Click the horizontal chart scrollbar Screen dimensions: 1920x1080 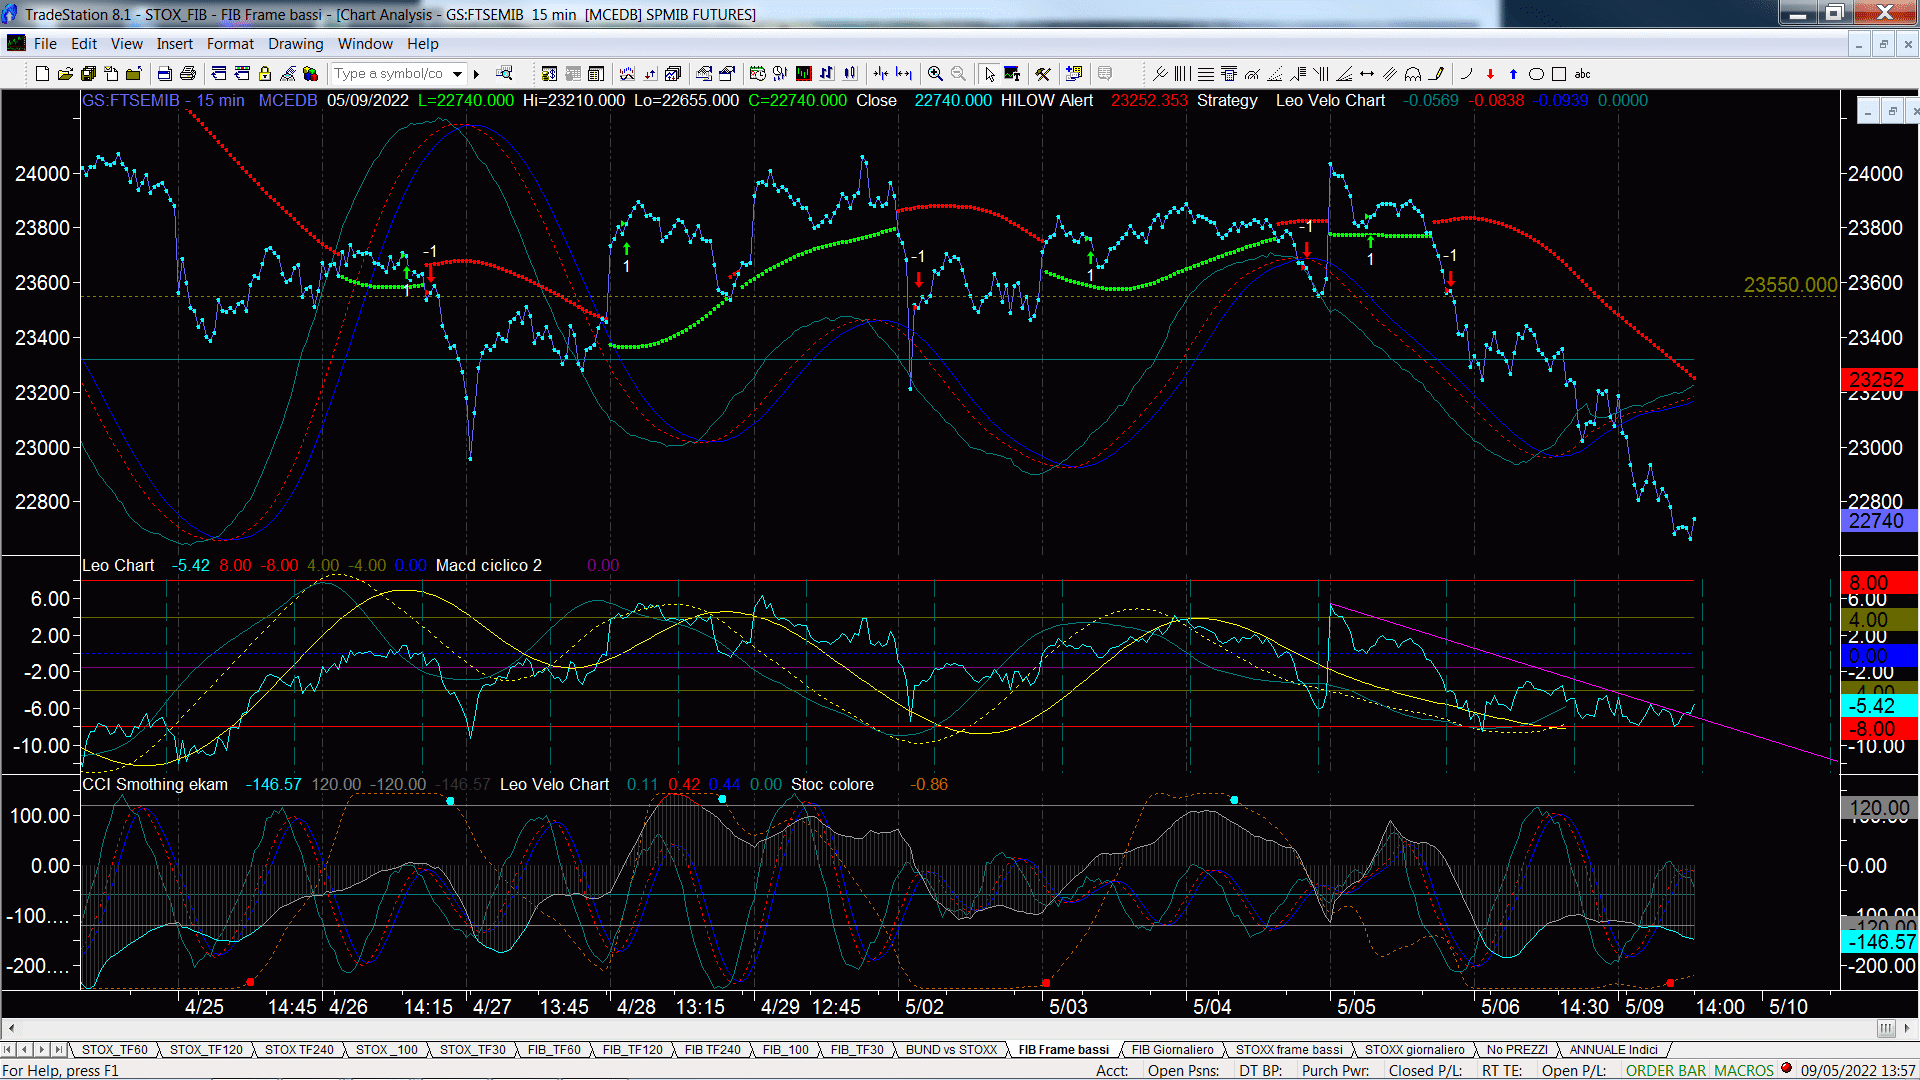960,1028
